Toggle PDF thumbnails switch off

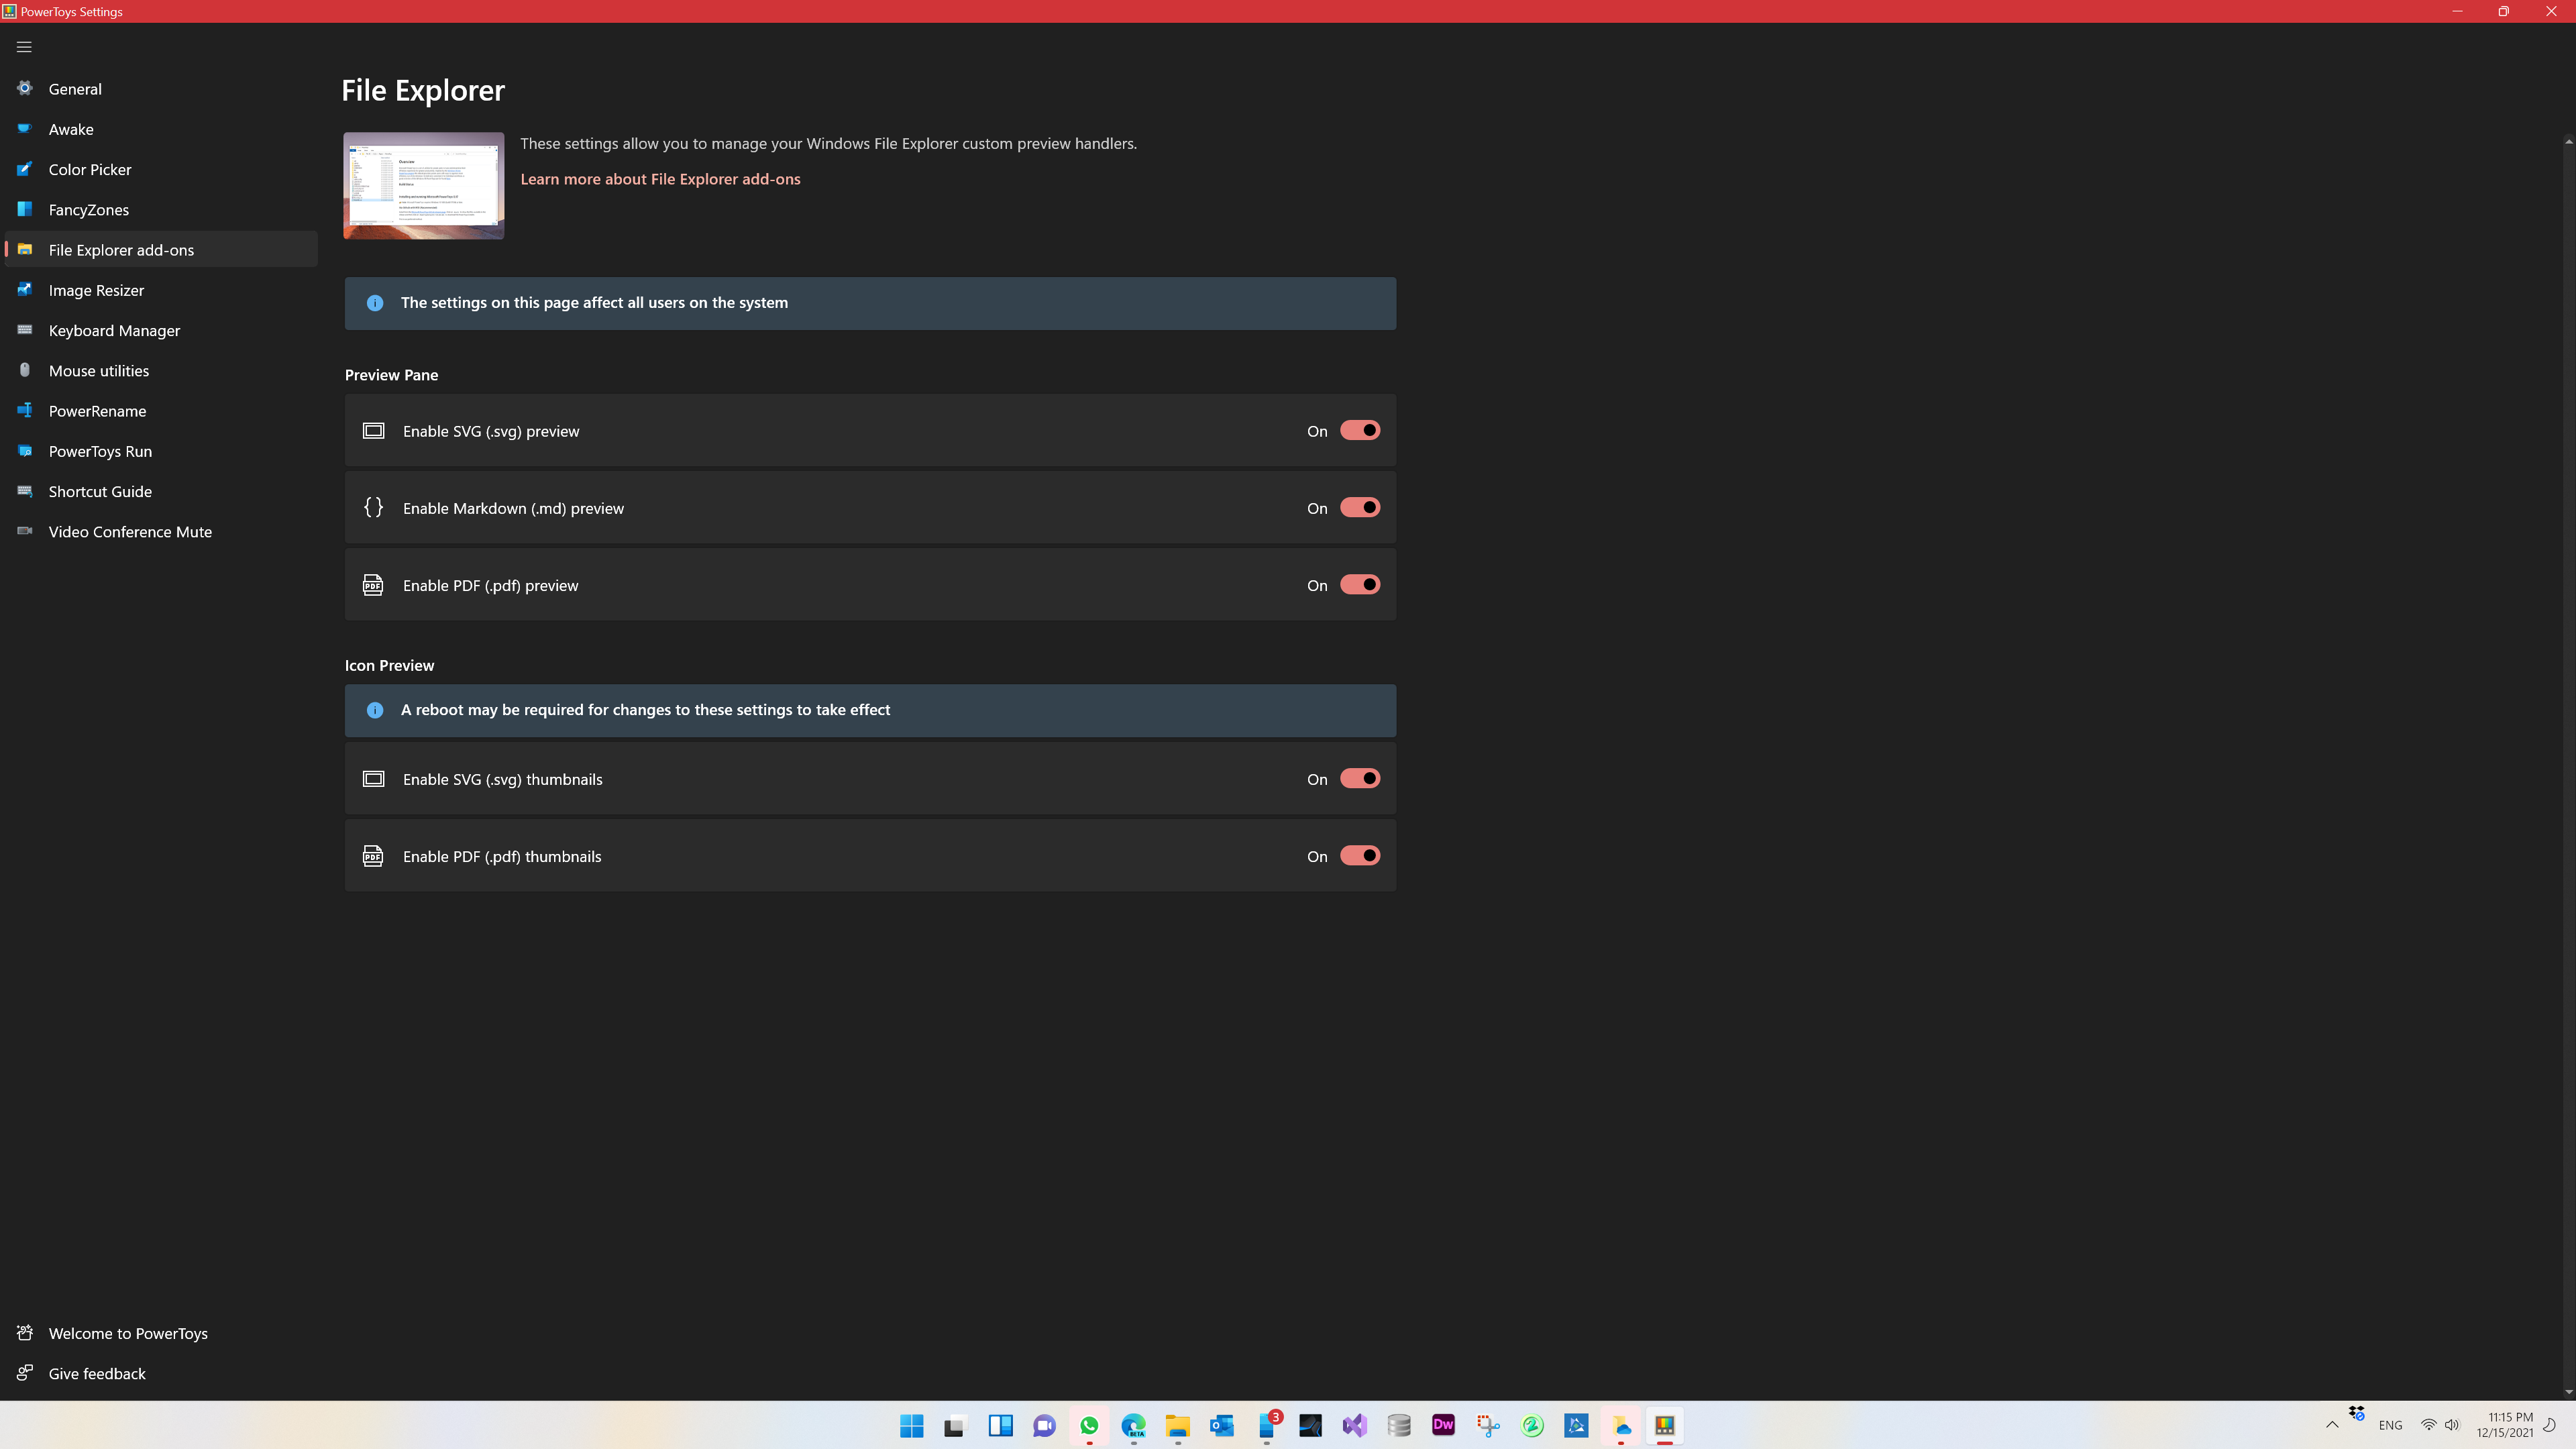point(1360,855)
